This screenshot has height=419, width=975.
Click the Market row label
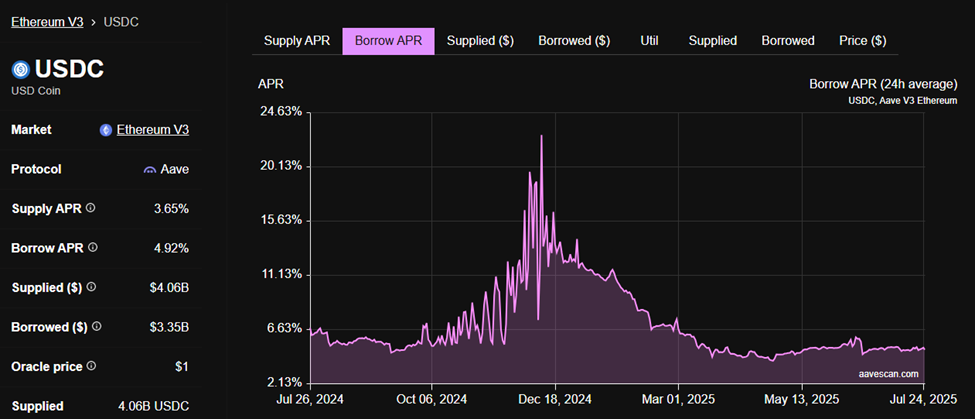(x=31, y=130)
